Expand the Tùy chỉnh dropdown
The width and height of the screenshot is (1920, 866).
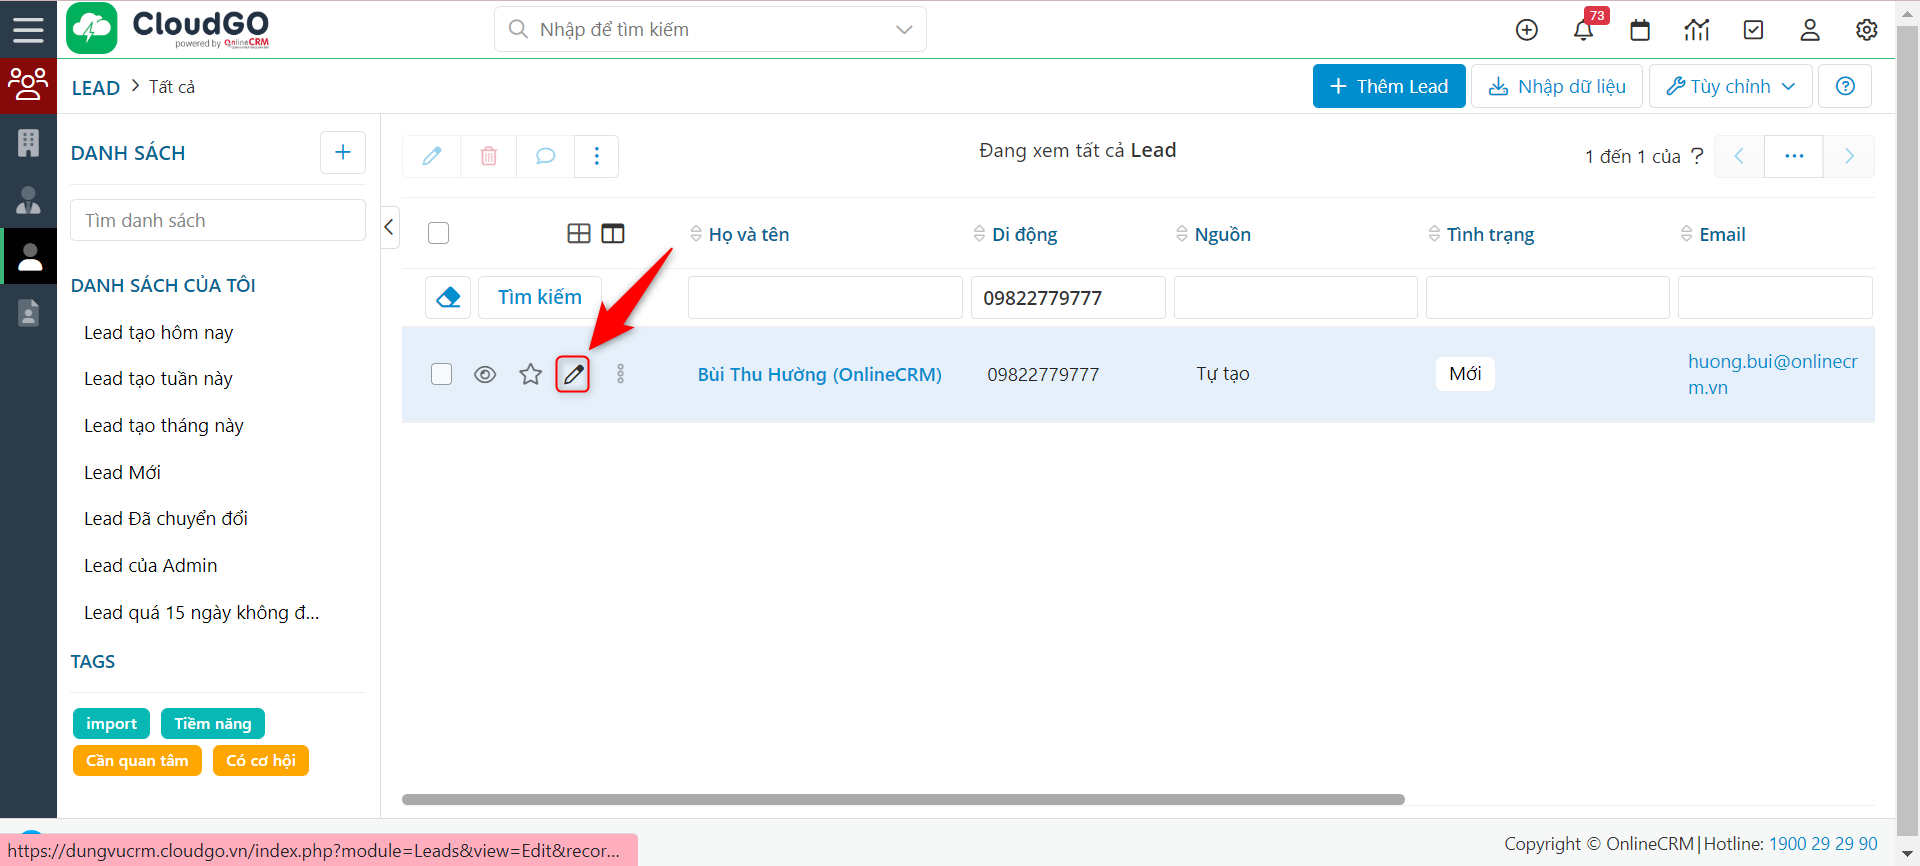(x=1730, y=86)
